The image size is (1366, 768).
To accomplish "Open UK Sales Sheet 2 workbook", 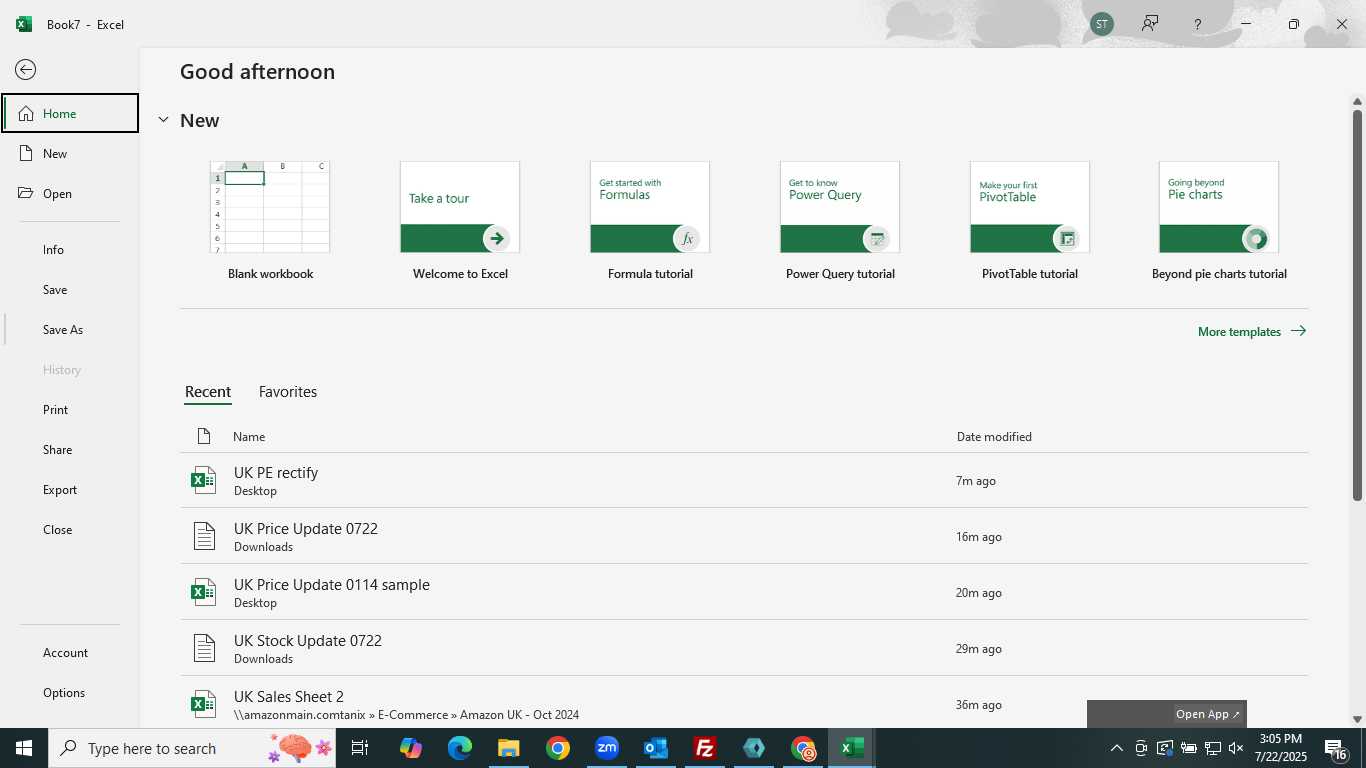I will point(744,704).
